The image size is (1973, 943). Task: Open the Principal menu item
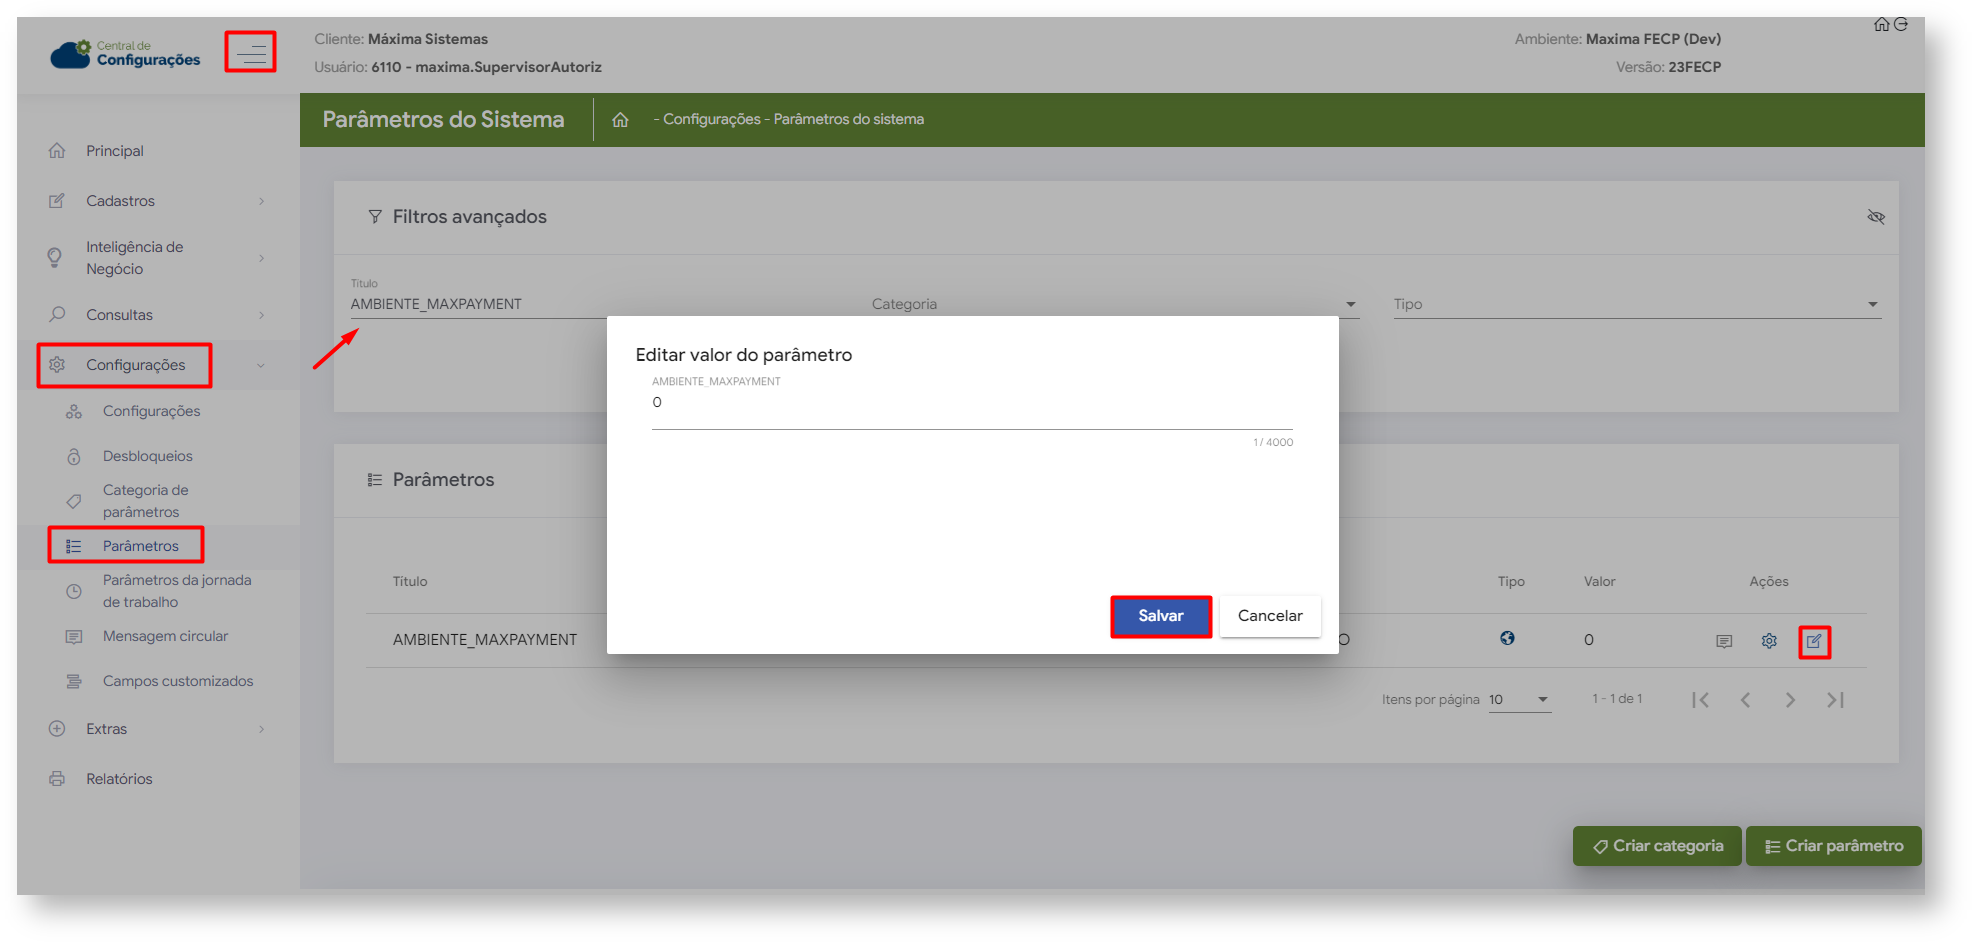click(115, 151)
